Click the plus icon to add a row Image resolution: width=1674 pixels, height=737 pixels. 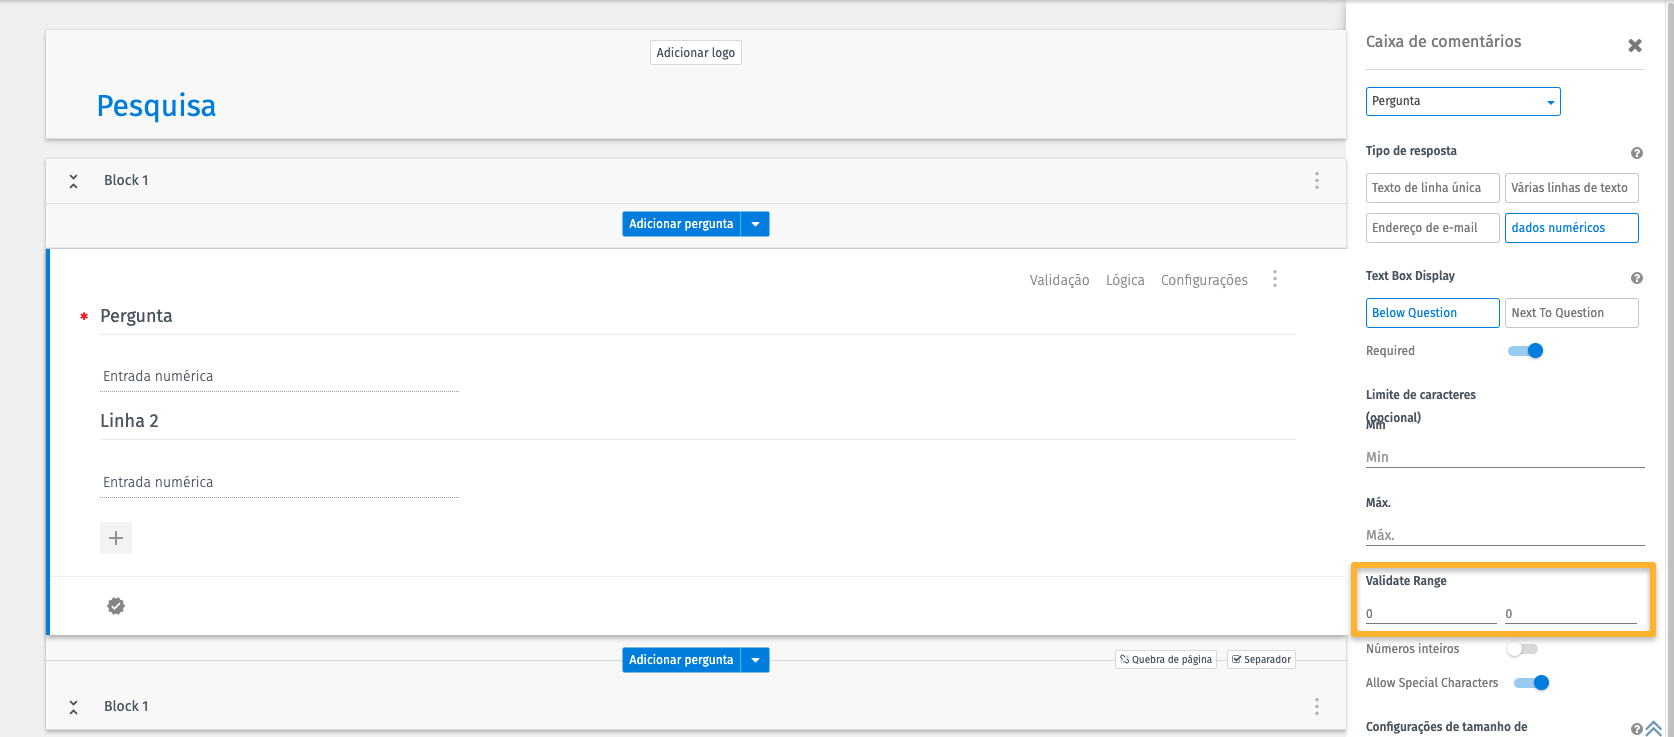tap(116, 538)
